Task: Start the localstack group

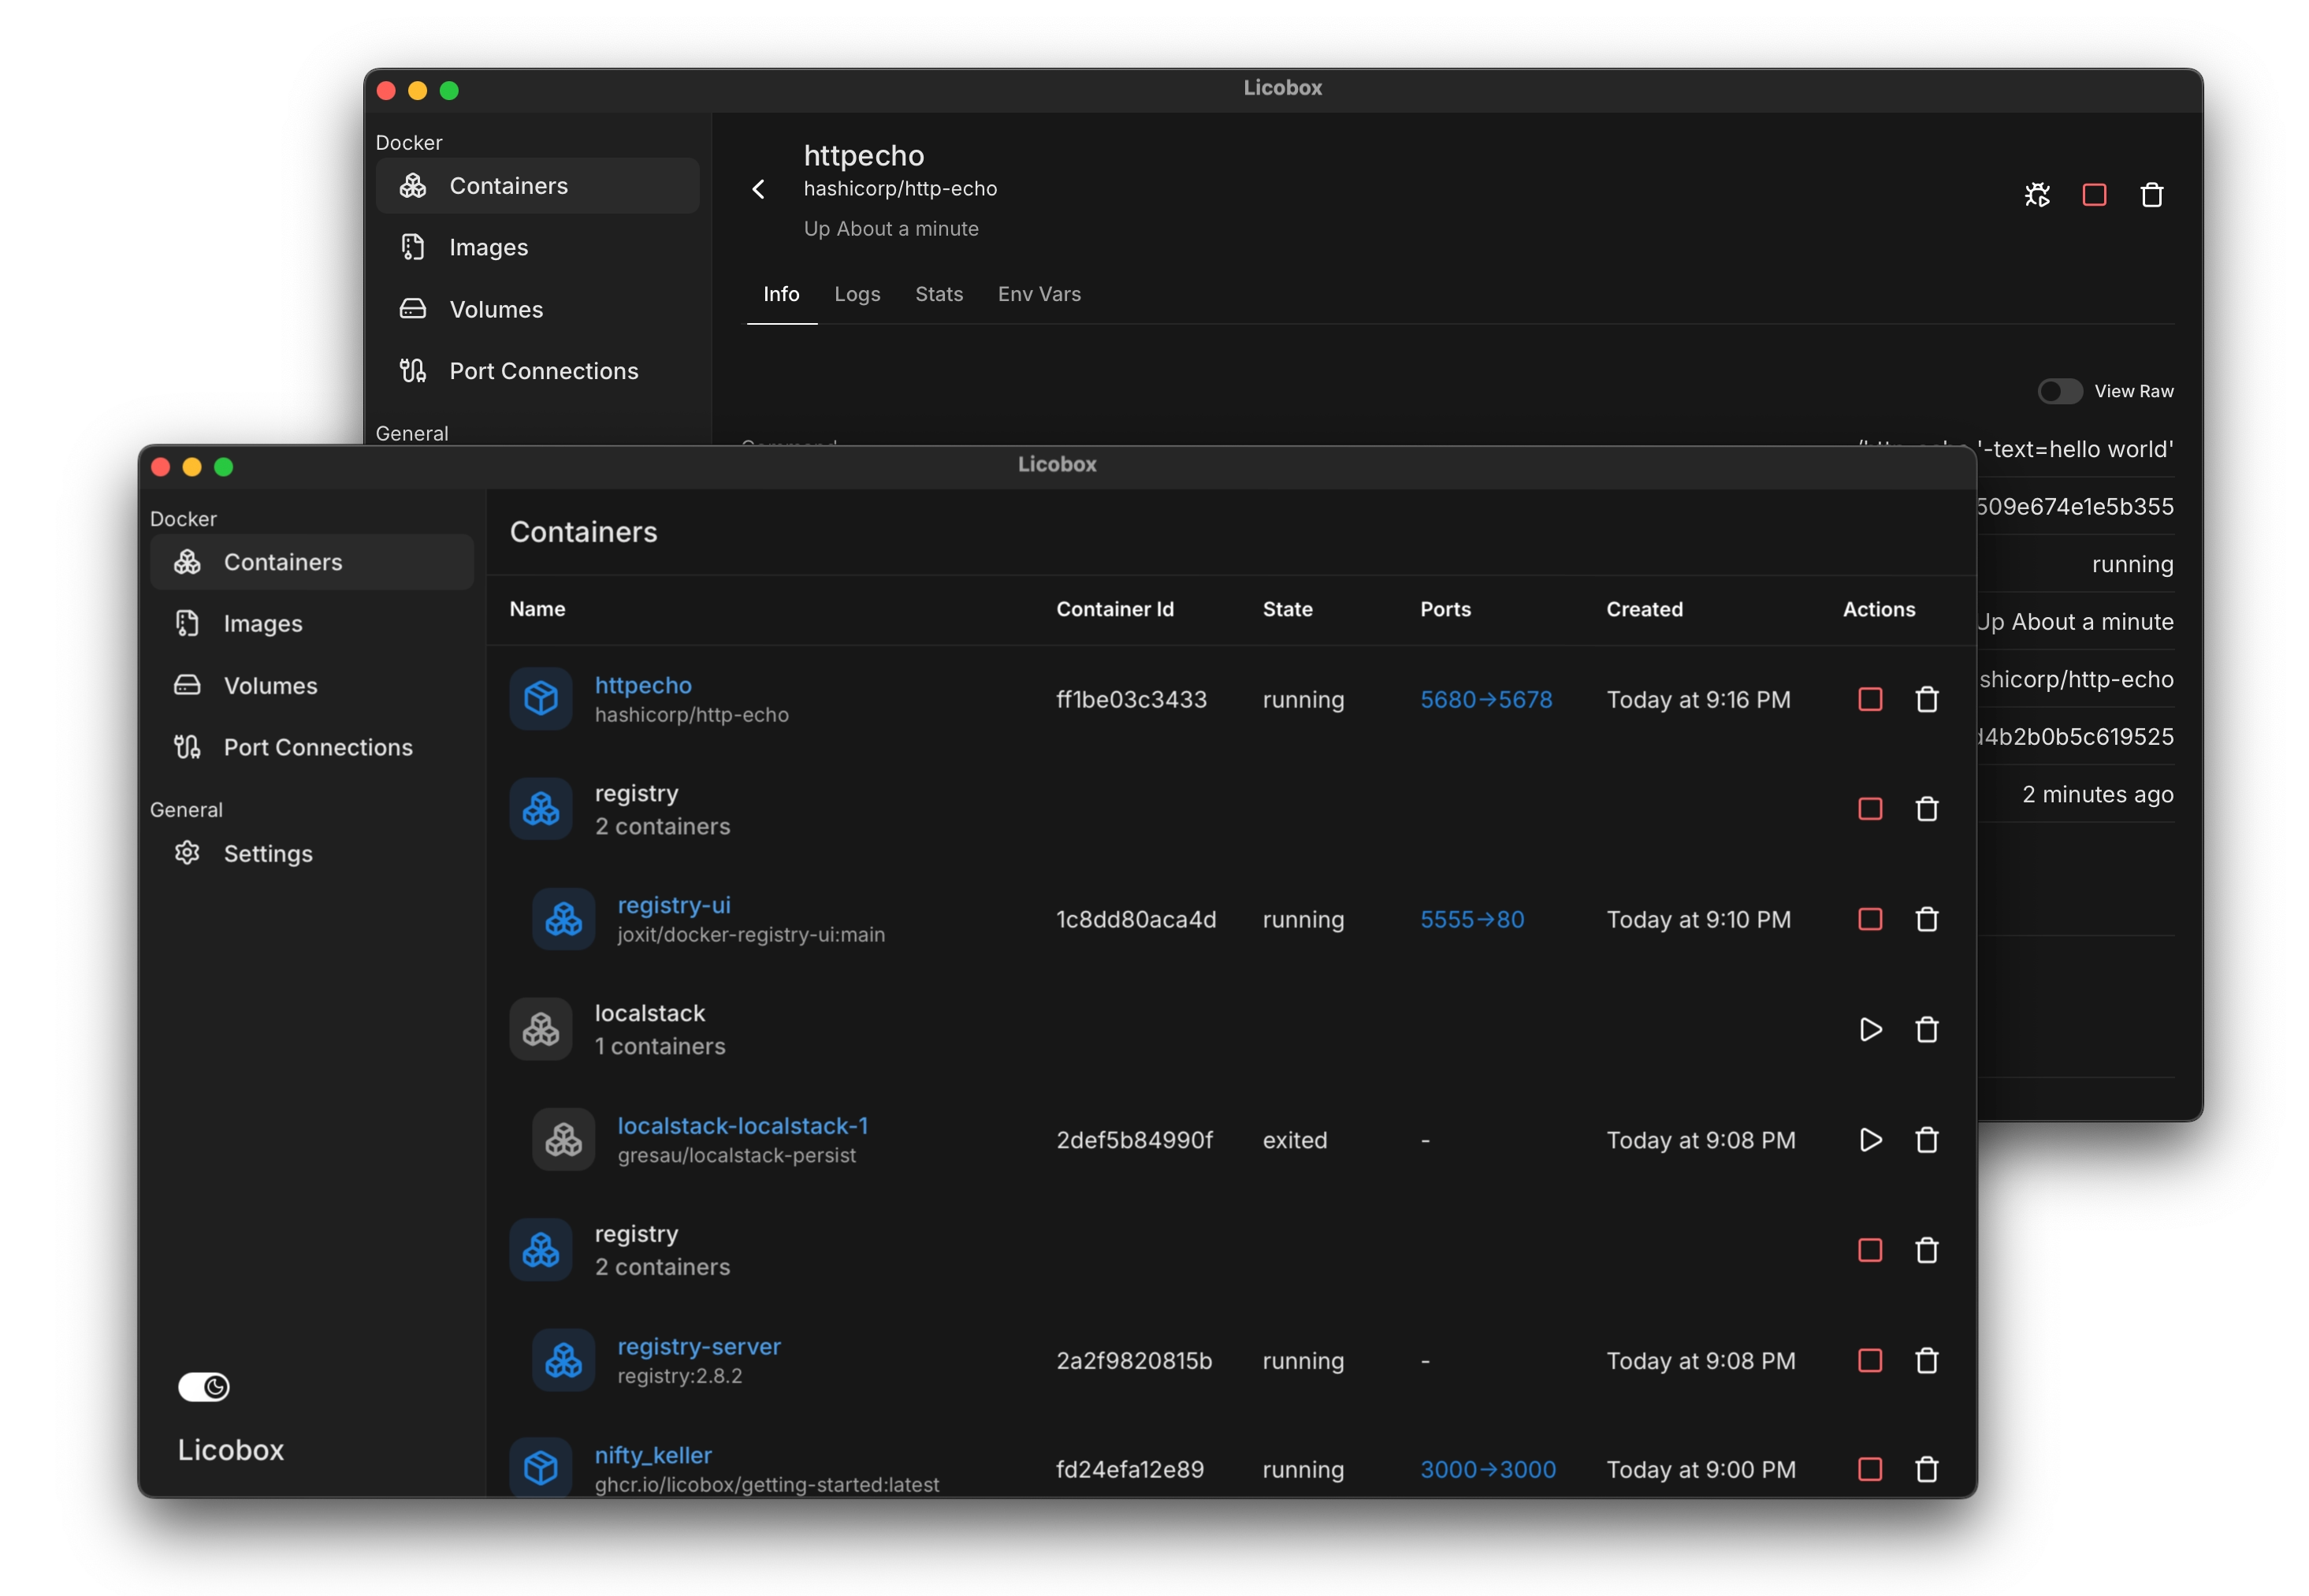Action: [x=1869, y=1030]
